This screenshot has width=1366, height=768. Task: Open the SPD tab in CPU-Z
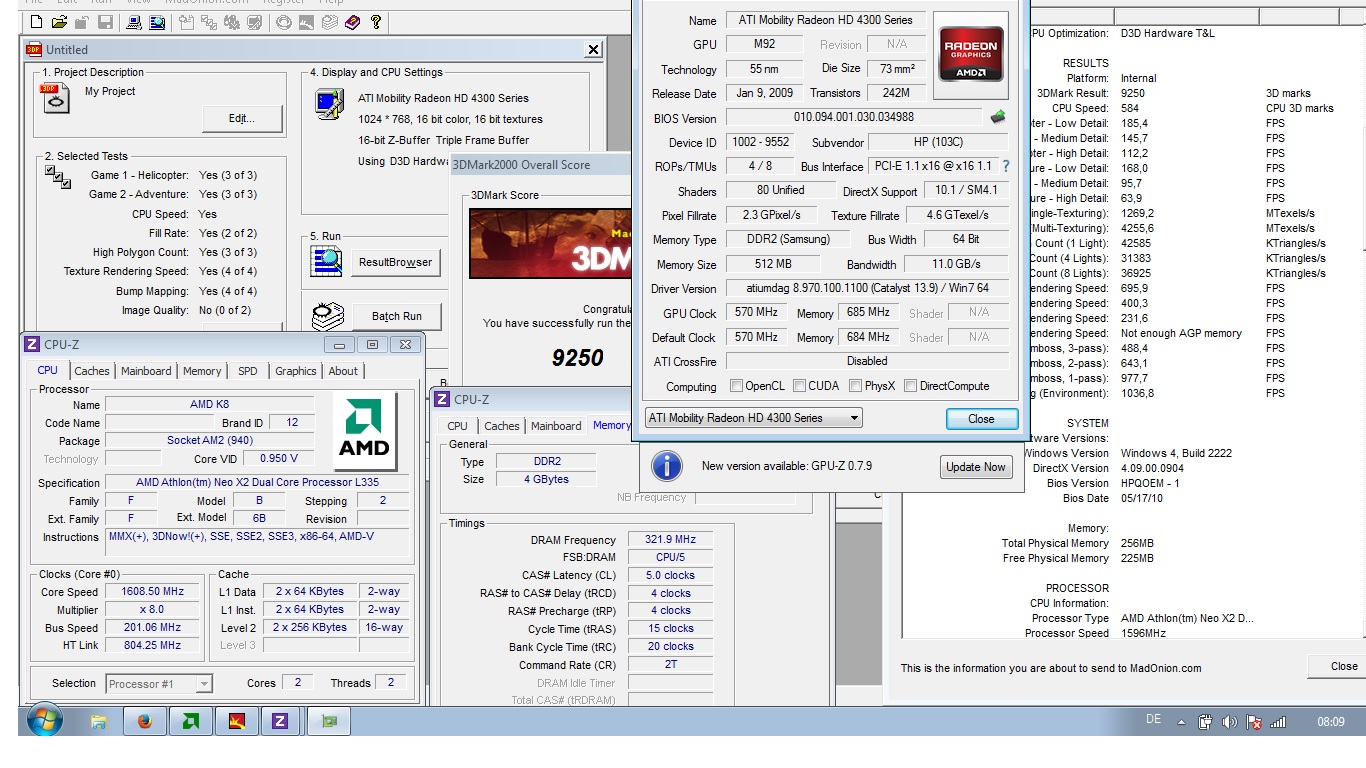pos(248,371)
